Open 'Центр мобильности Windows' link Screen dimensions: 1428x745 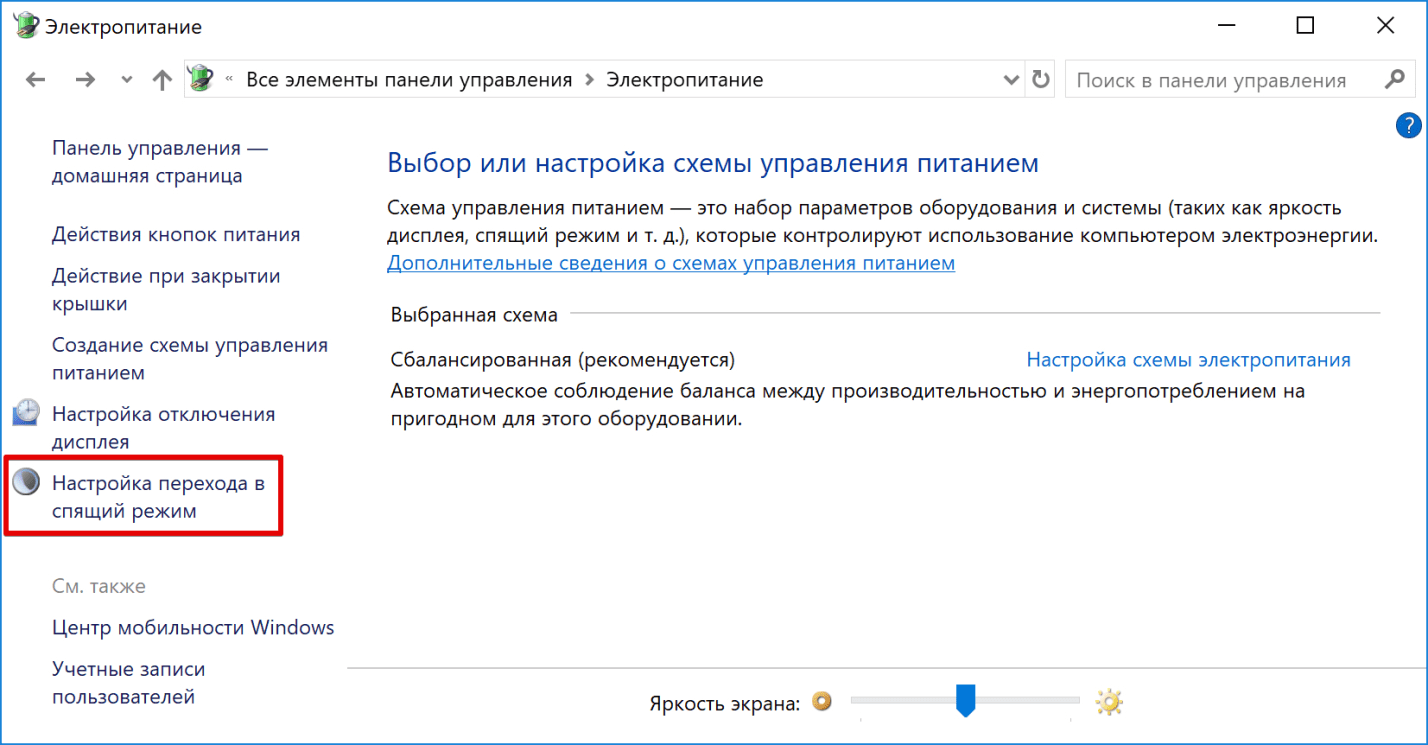tap(193, 628)
